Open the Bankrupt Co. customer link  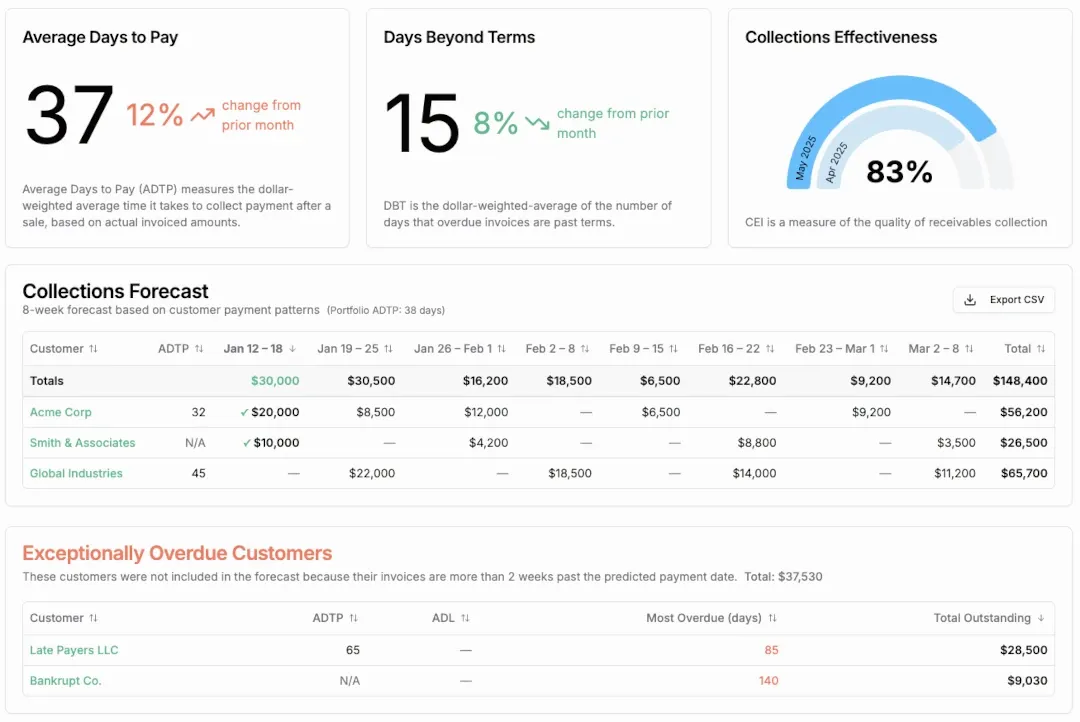65,681
